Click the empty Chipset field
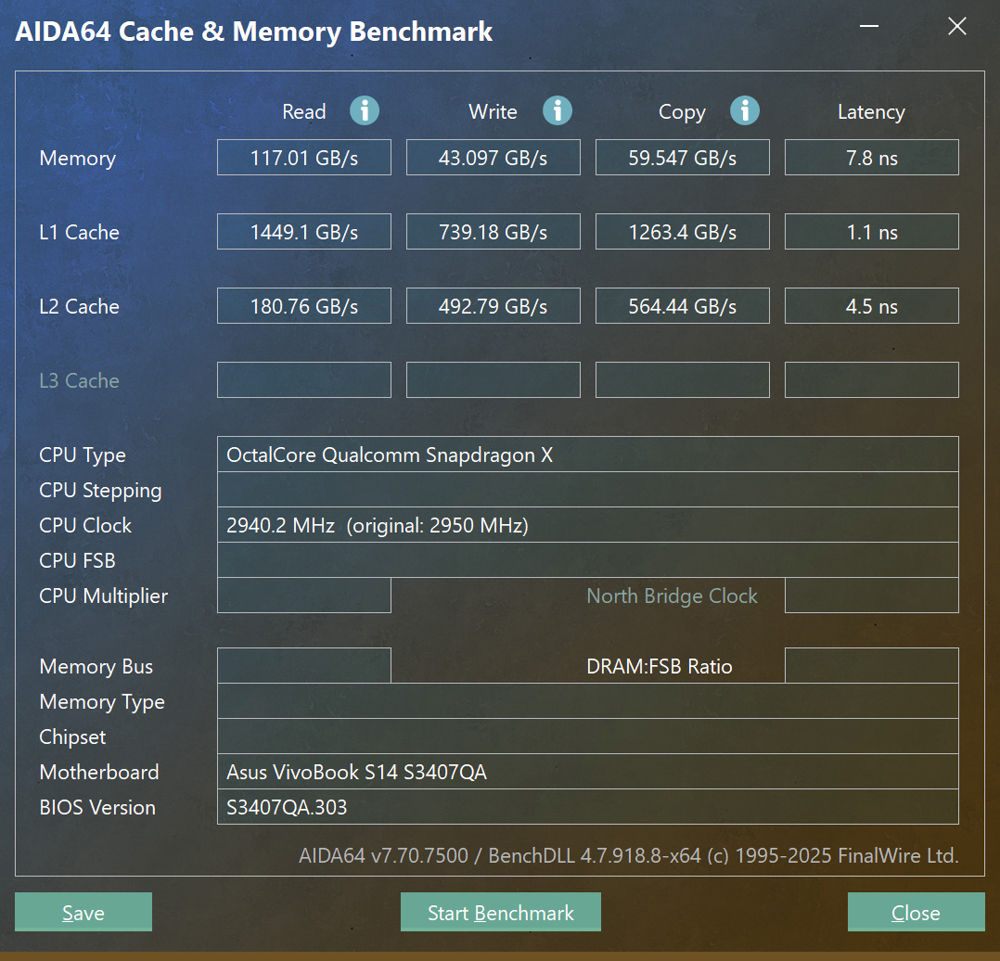This screenshot has height=961, width=1000. point(588,737)
